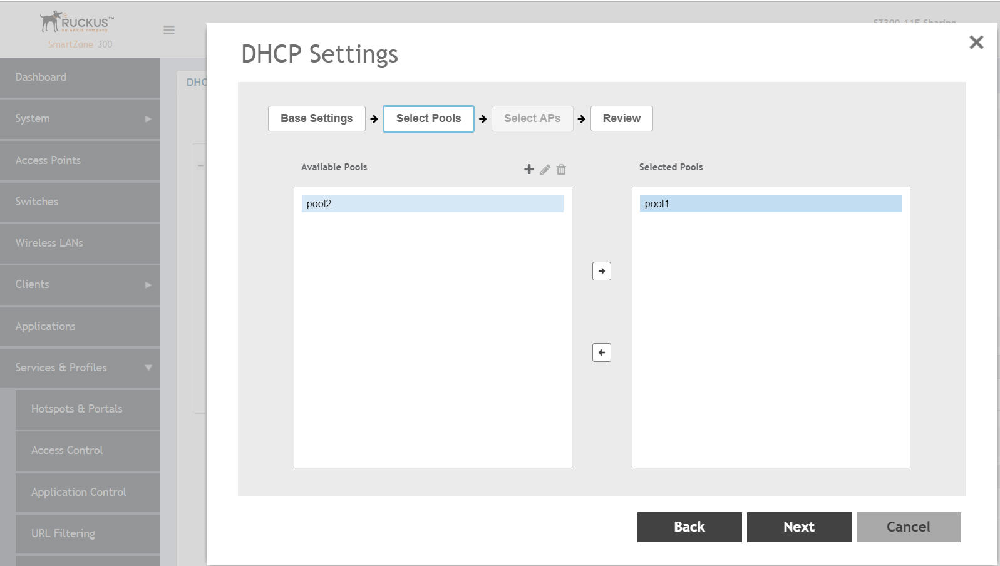Move pool to Selected Pools with right arrow

point(601,271)
